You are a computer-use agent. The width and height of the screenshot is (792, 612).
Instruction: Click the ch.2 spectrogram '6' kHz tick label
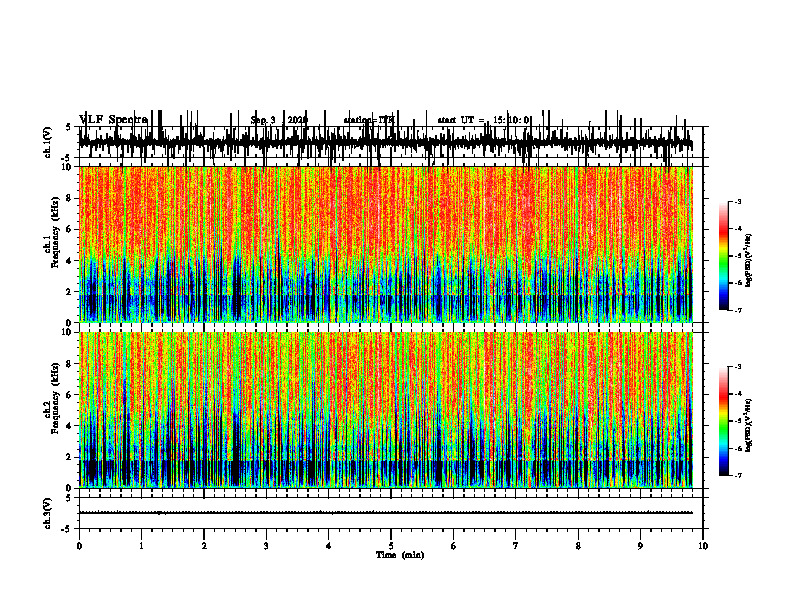coord(70,395)
